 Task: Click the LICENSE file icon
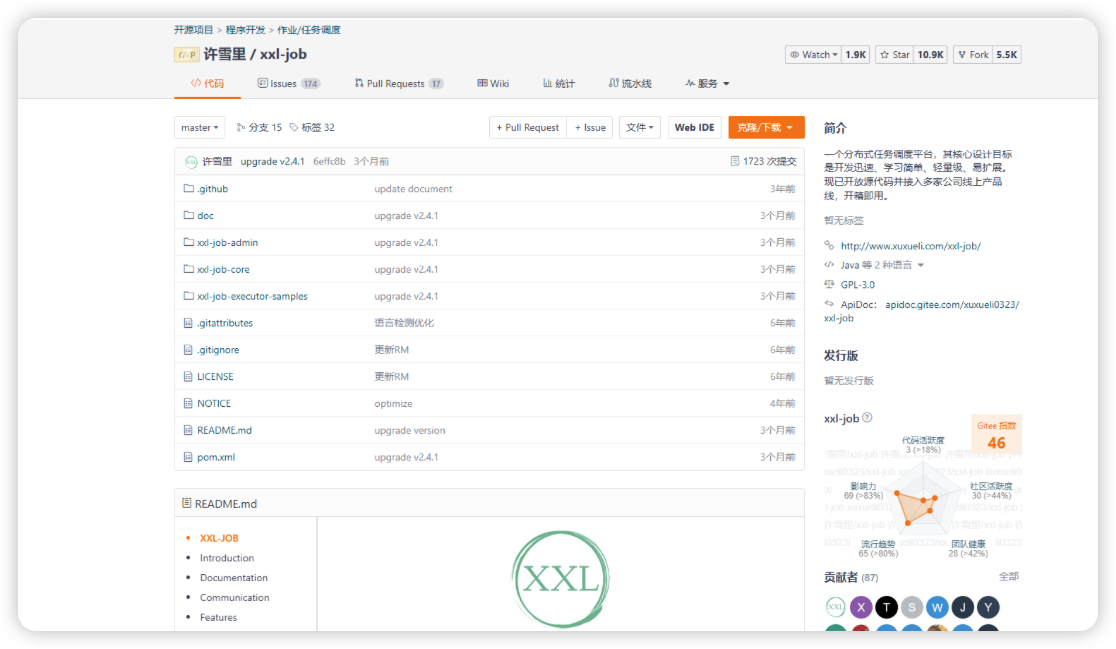tap(188, 376)
